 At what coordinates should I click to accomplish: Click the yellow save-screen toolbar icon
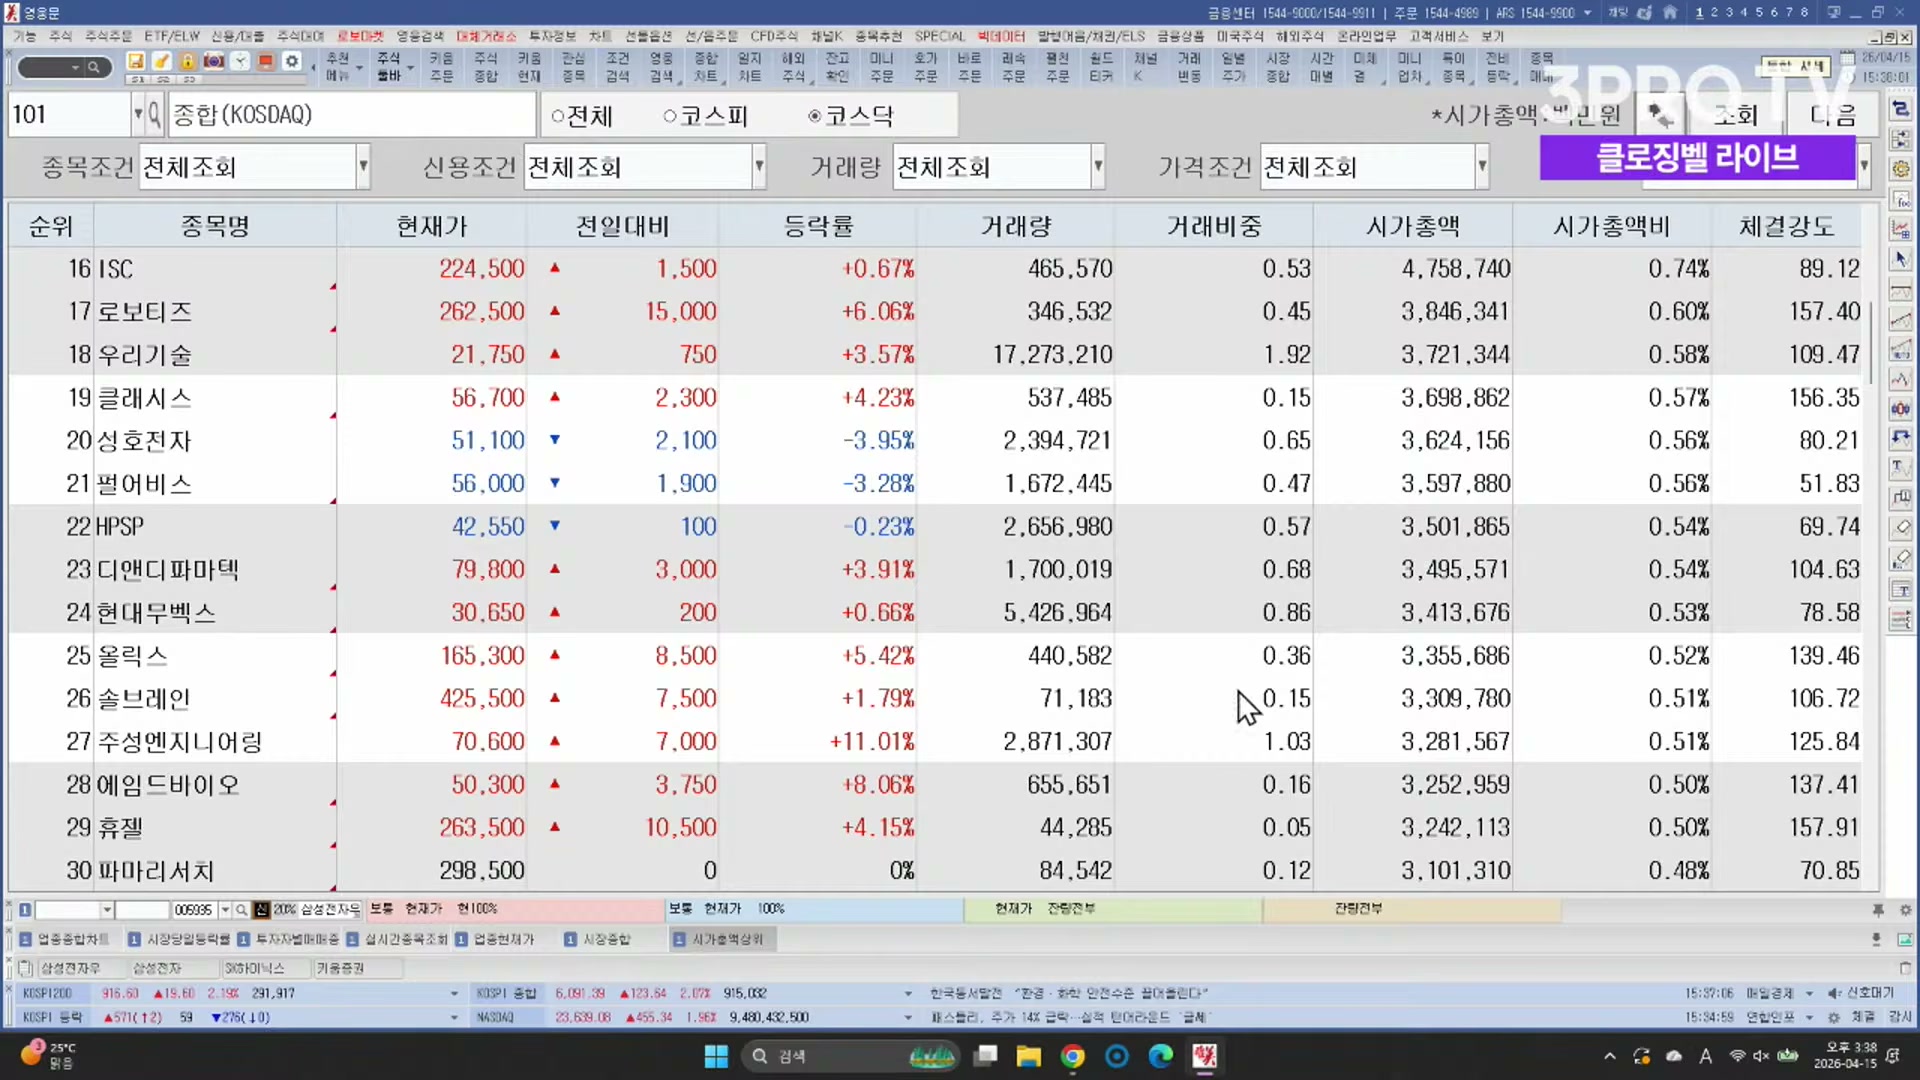pos(136,61)
